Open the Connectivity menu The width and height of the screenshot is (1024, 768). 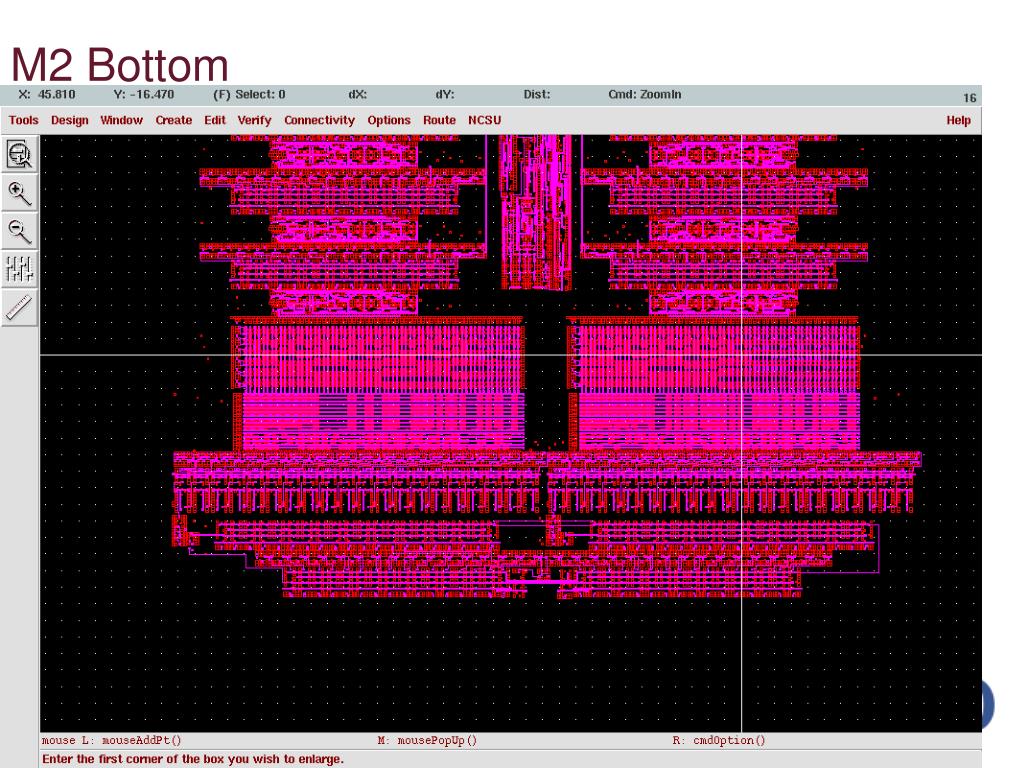coord(319,120)
